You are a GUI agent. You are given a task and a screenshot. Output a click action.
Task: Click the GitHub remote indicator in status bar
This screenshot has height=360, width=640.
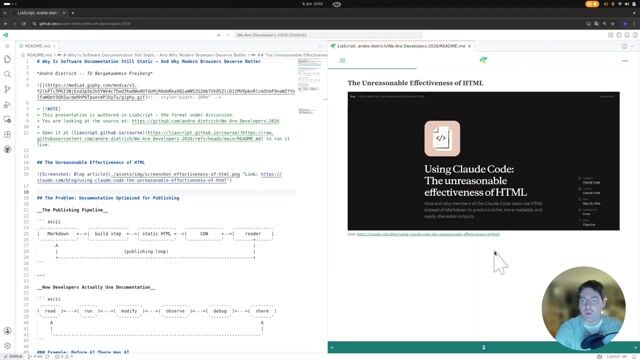pyautogui.click(x=13, y=356)
